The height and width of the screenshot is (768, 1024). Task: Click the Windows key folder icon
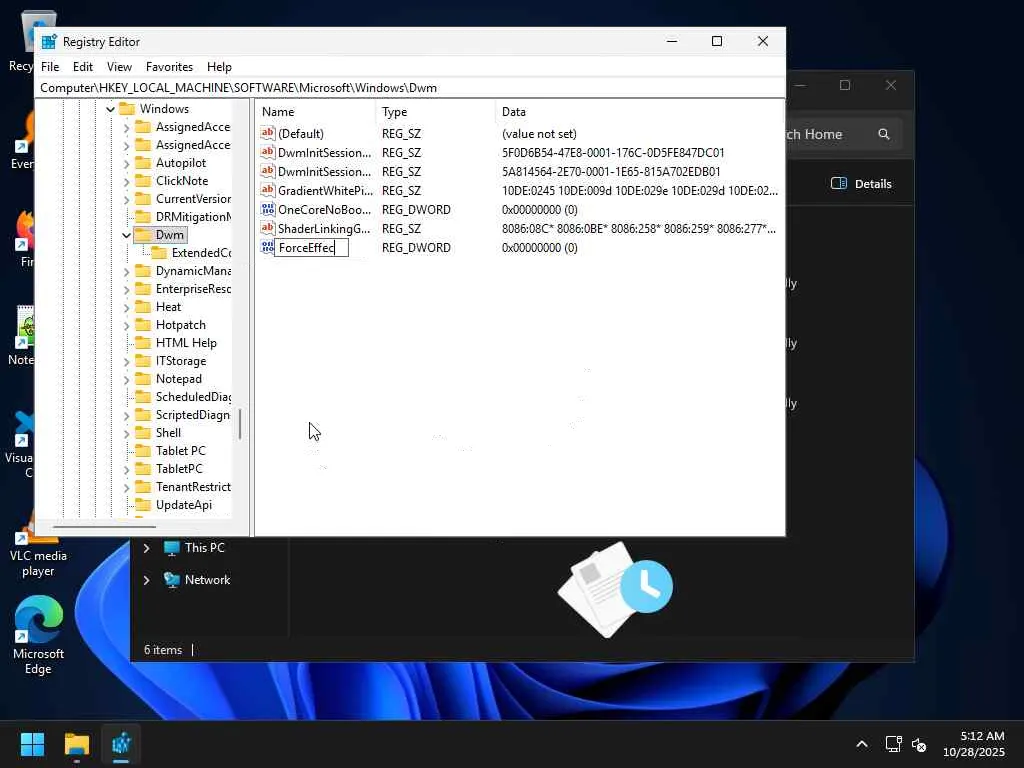click(x=127, y=108)
